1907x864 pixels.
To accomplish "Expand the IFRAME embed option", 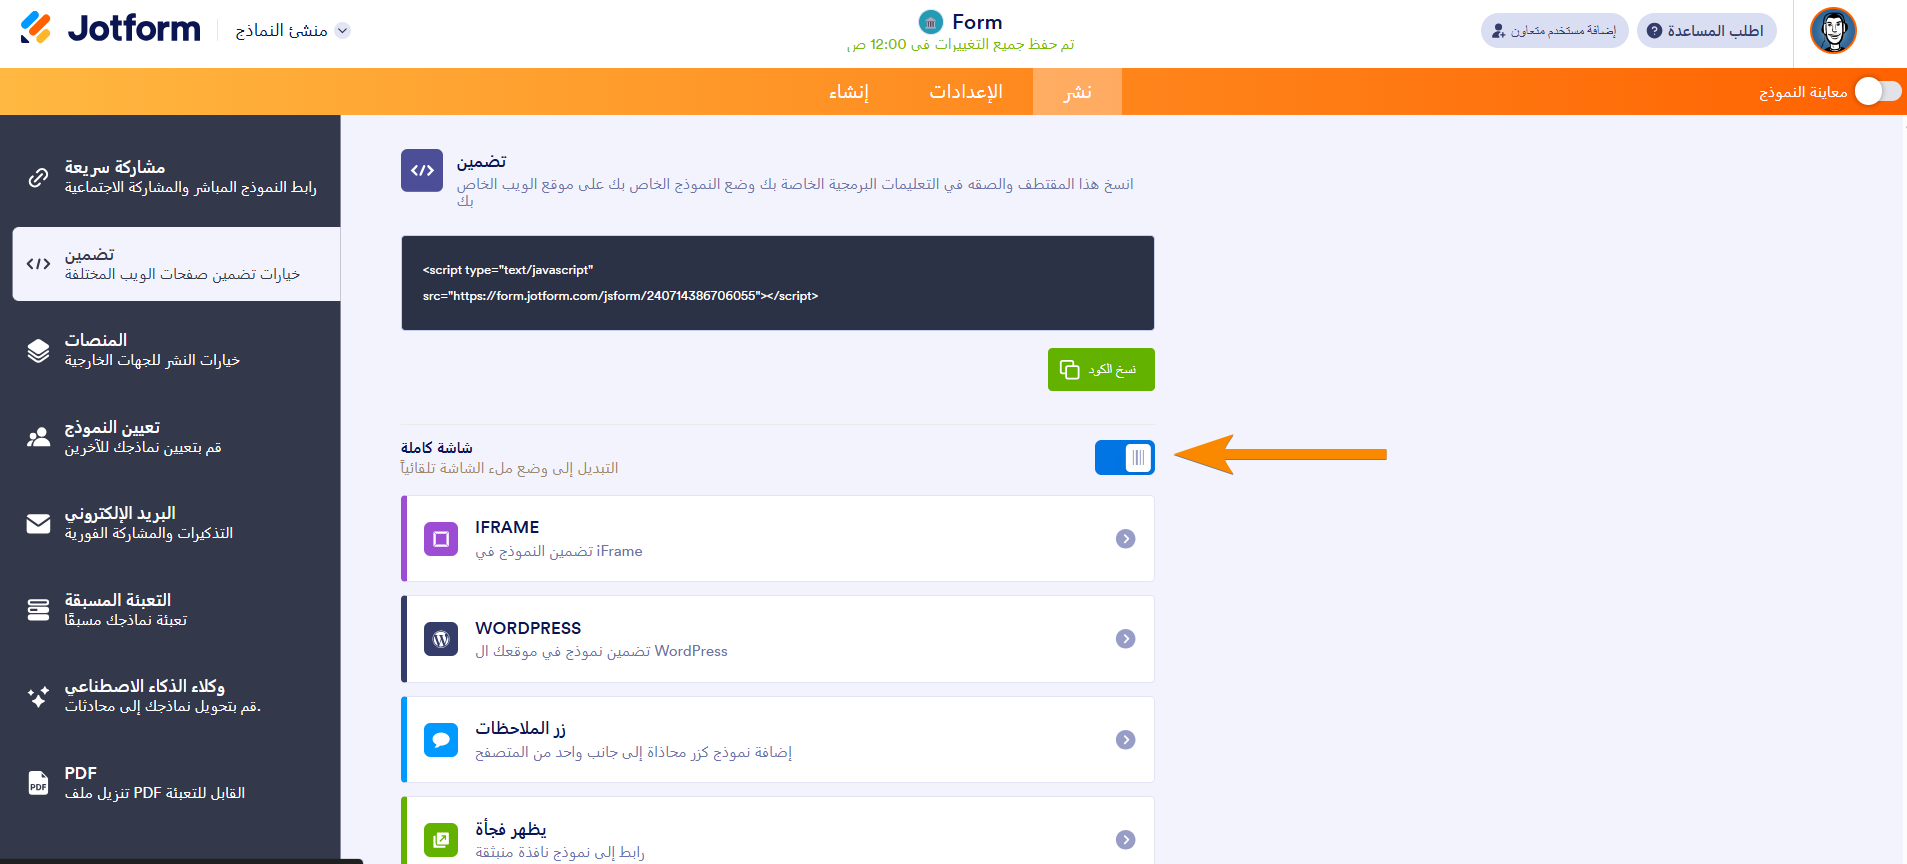I will (x=1125, y=539).
